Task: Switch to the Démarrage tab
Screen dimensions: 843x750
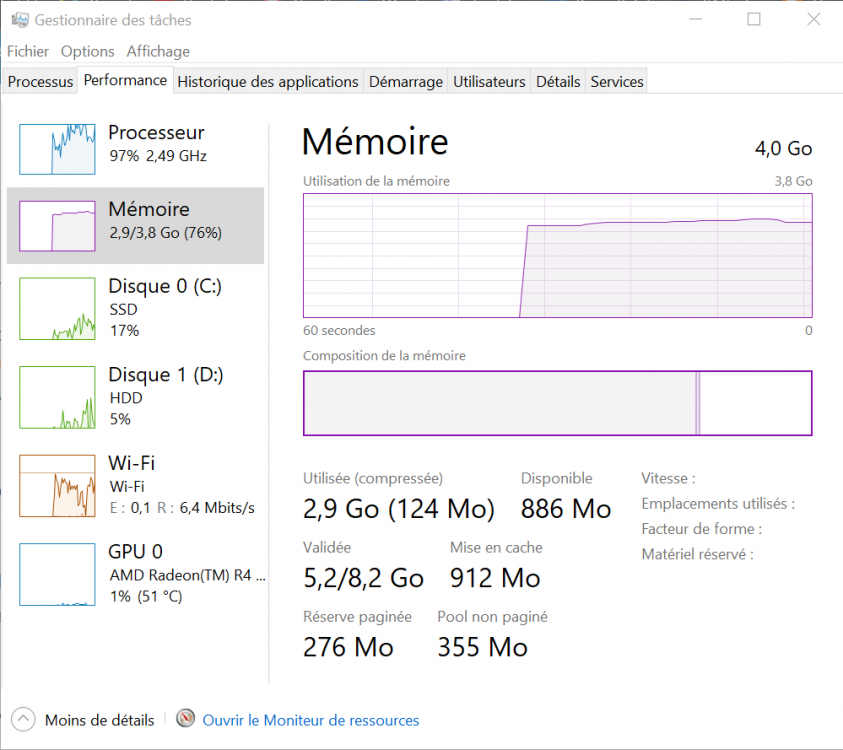Action: pyautogui.click(x=406, y=82)
